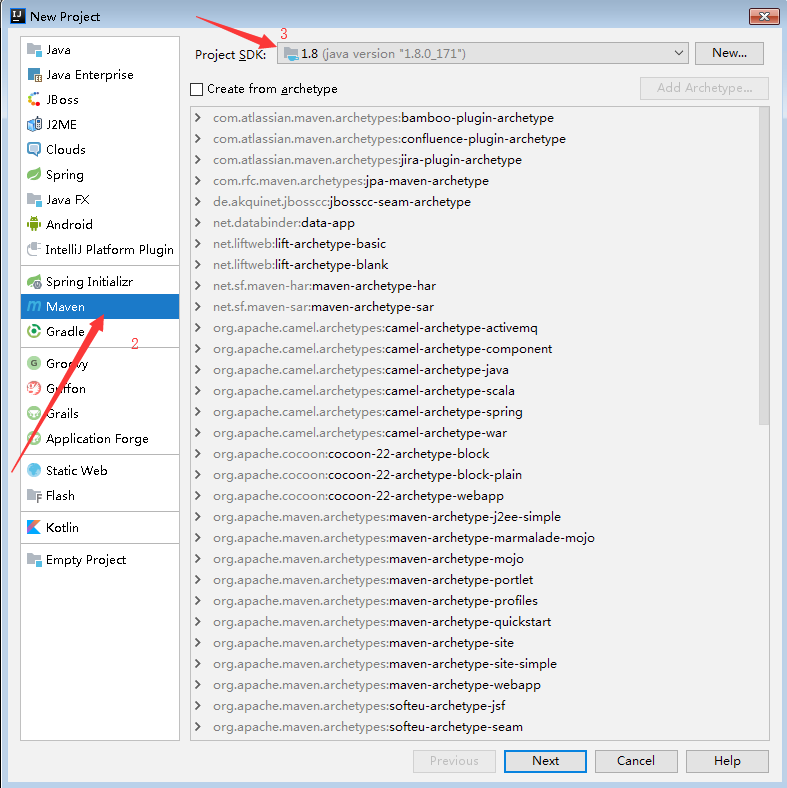The height and width of the screenshot is (788, 787).
Task: Click the archetype list vertical scrollbar
Action: 764,266
